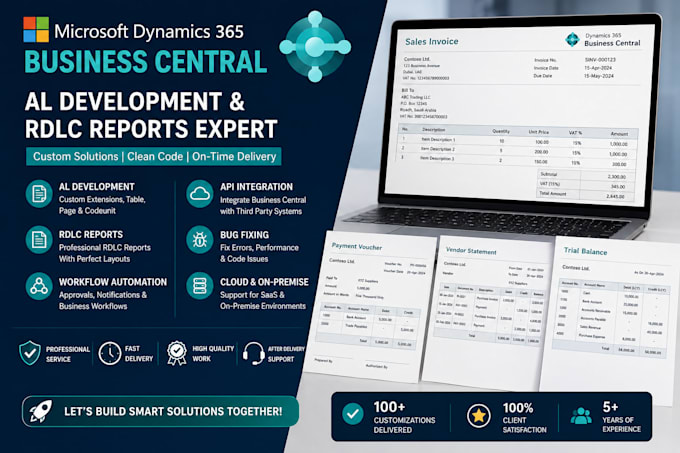The height and width of the screenshot is (453, 680).
Task: Click the "Microsoft Dynamics 365" text
Action: 149,31
